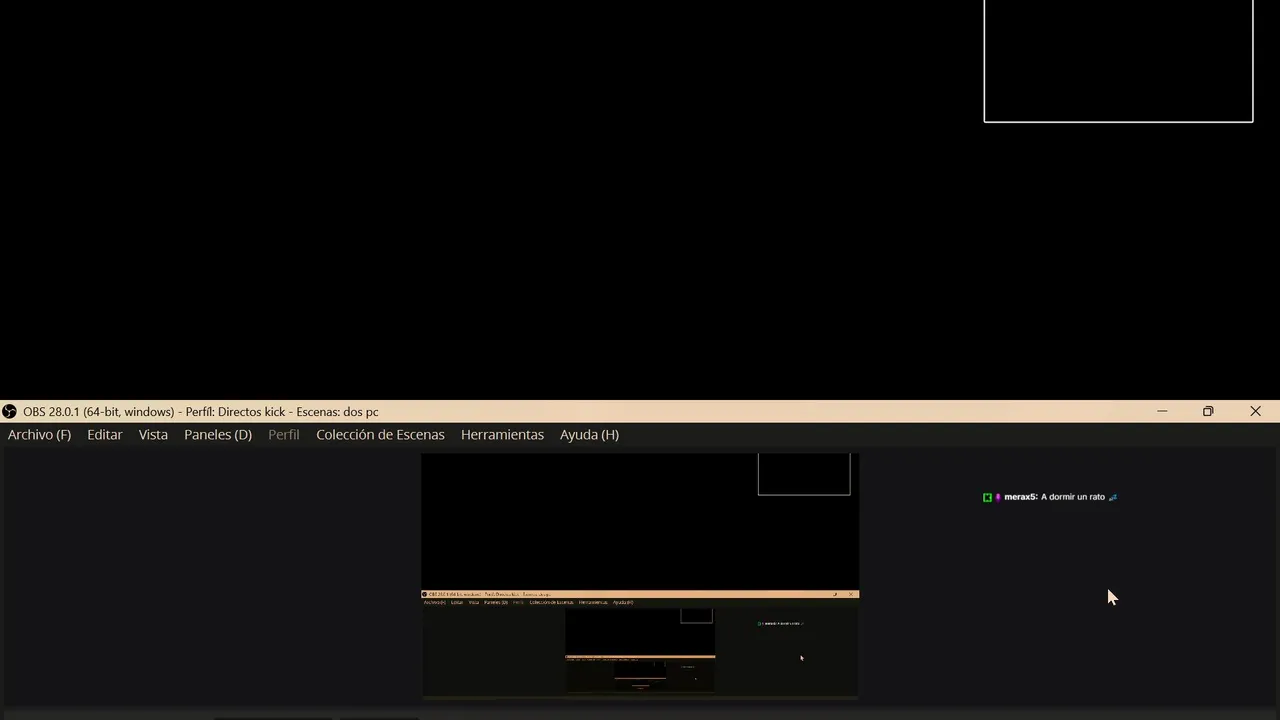Open the Archivo (F) menu
Viewport: 1280px width, 720px height.
(x=39, y=435)
